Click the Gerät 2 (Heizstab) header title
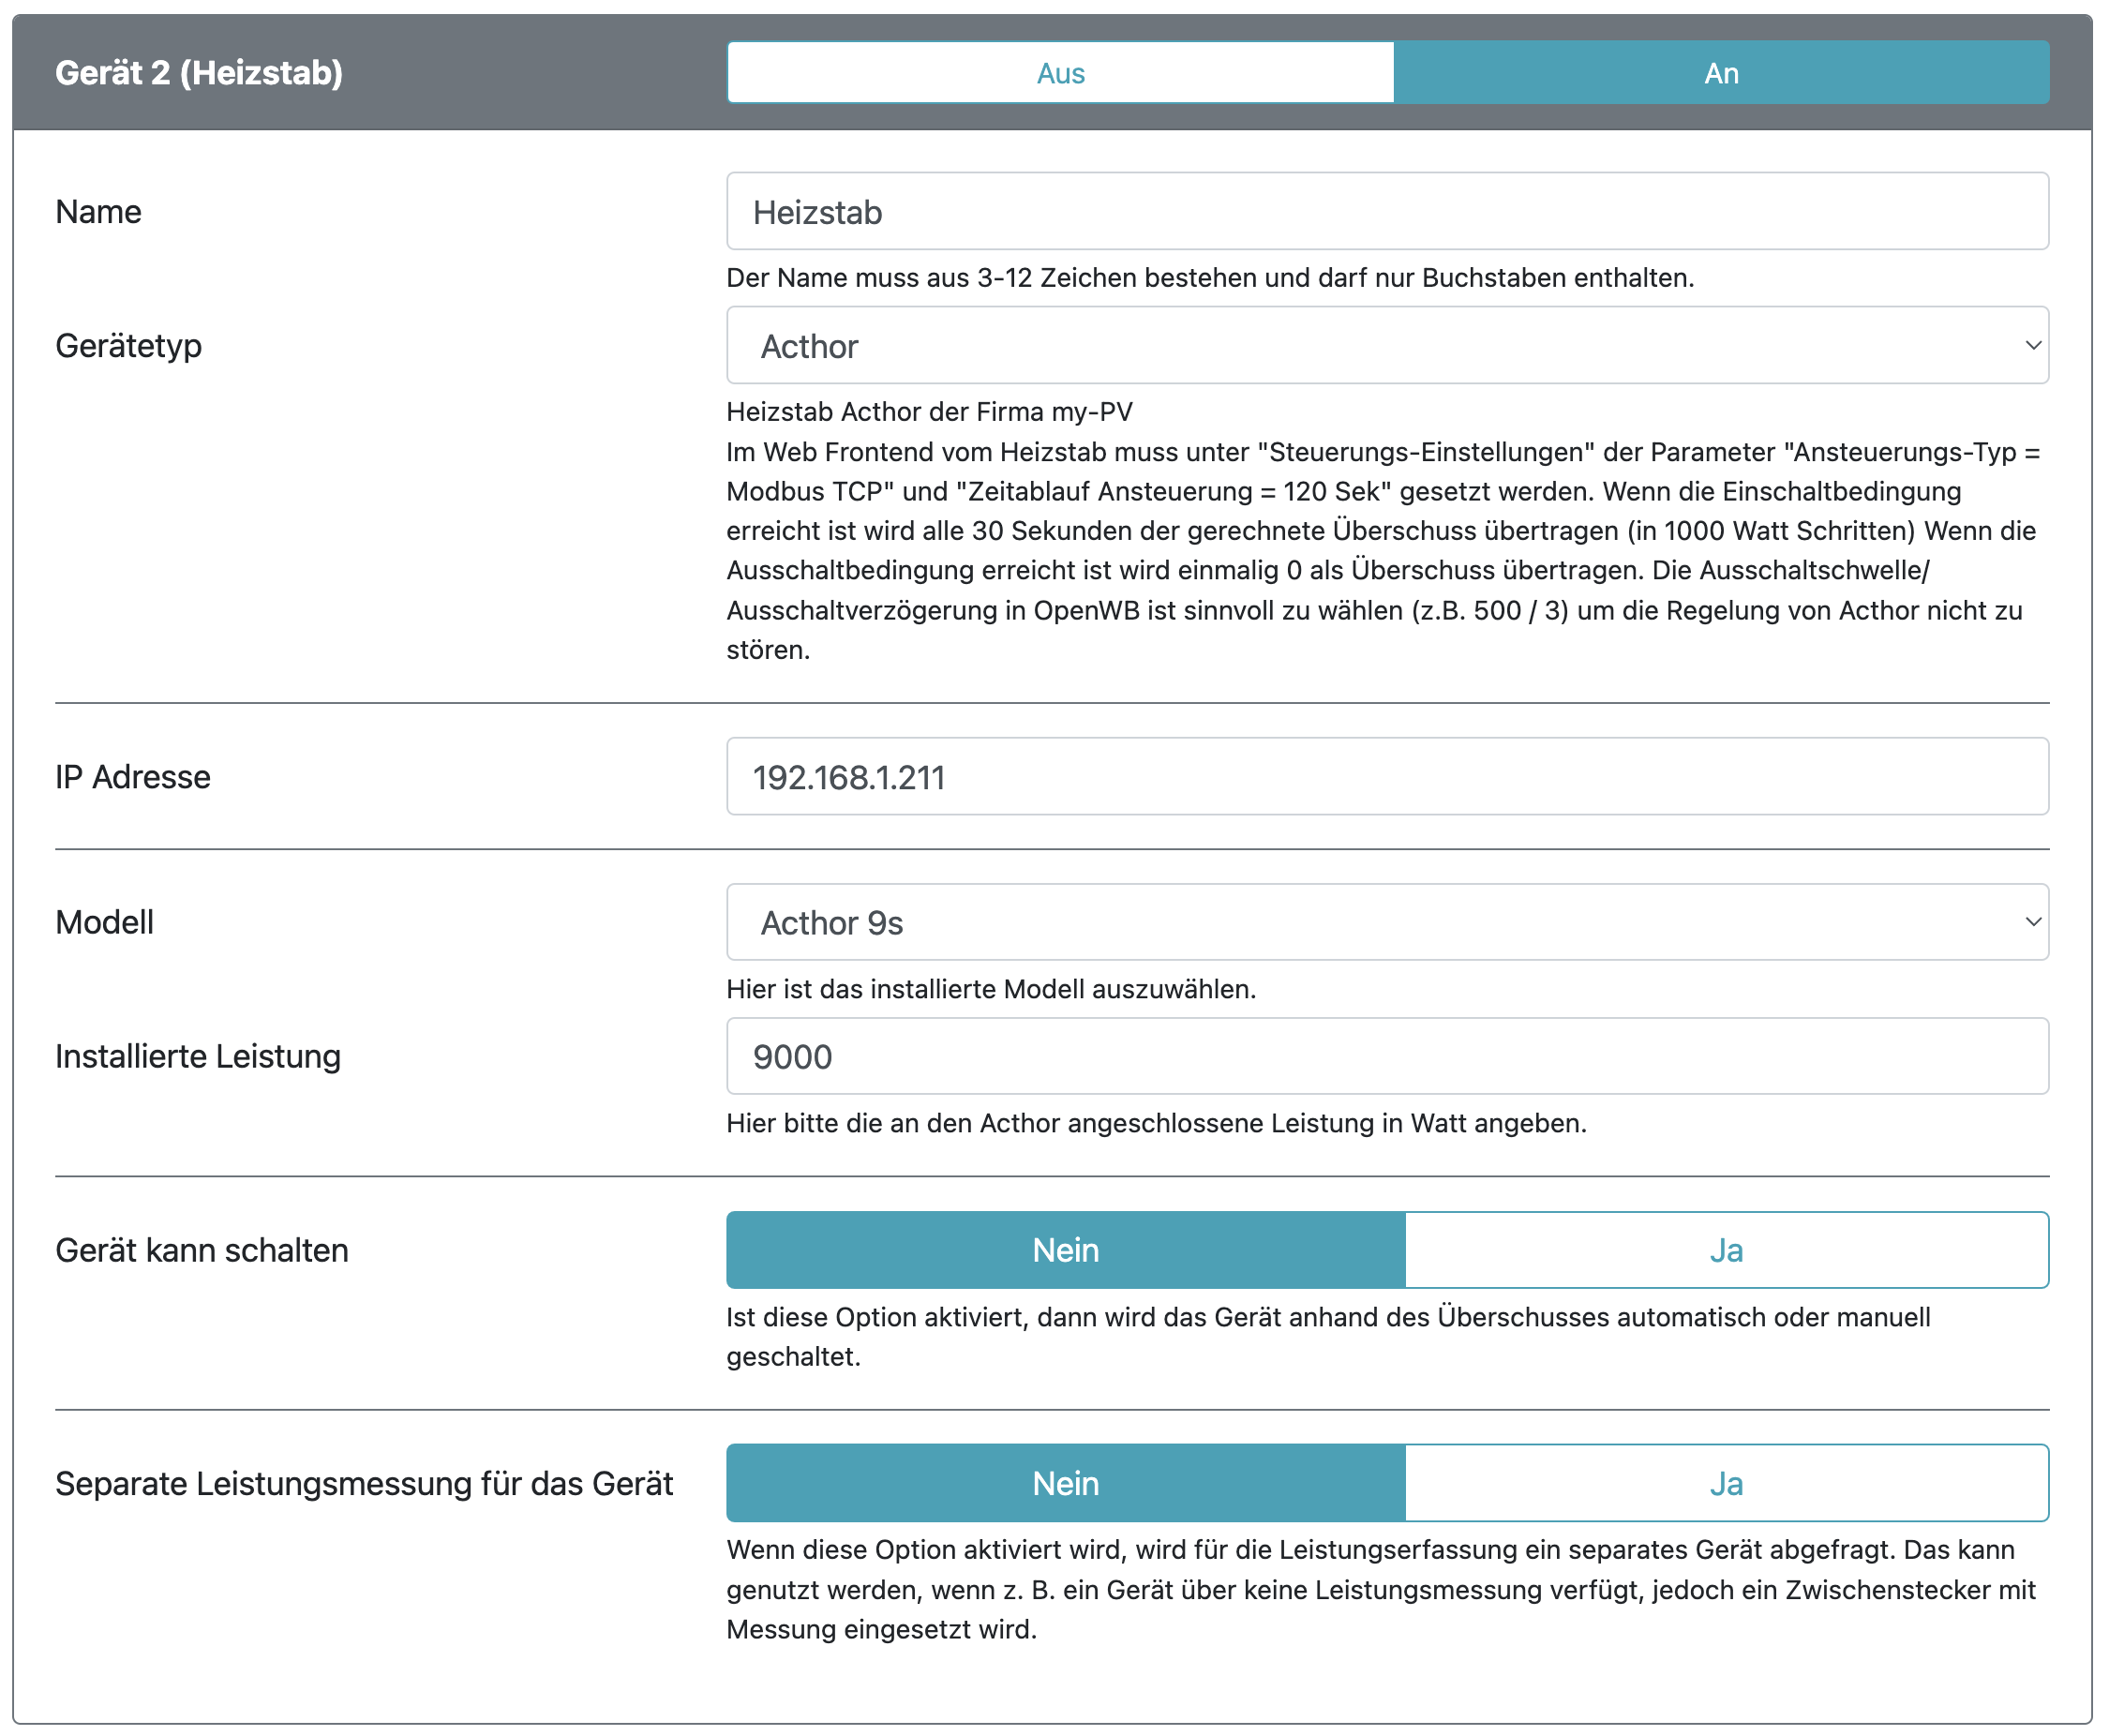This screenshot has width=2109, height=1736. (x=199, y=73)
